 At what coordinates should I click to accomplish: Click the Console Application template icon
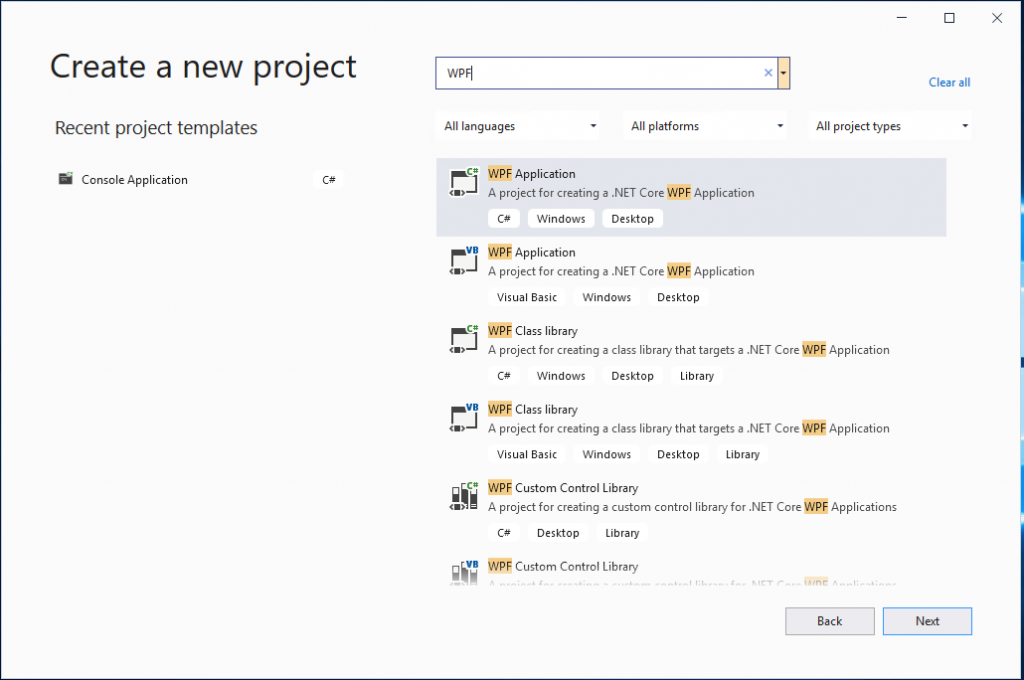coord(66,180)
